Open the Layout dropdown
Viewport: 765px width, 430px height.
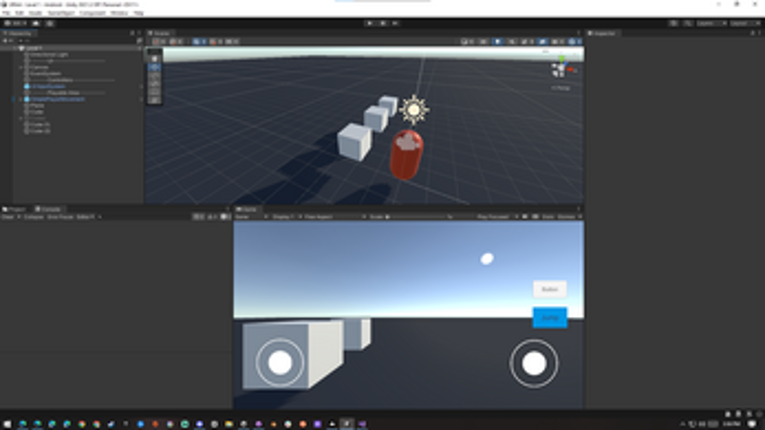(744, 23)
